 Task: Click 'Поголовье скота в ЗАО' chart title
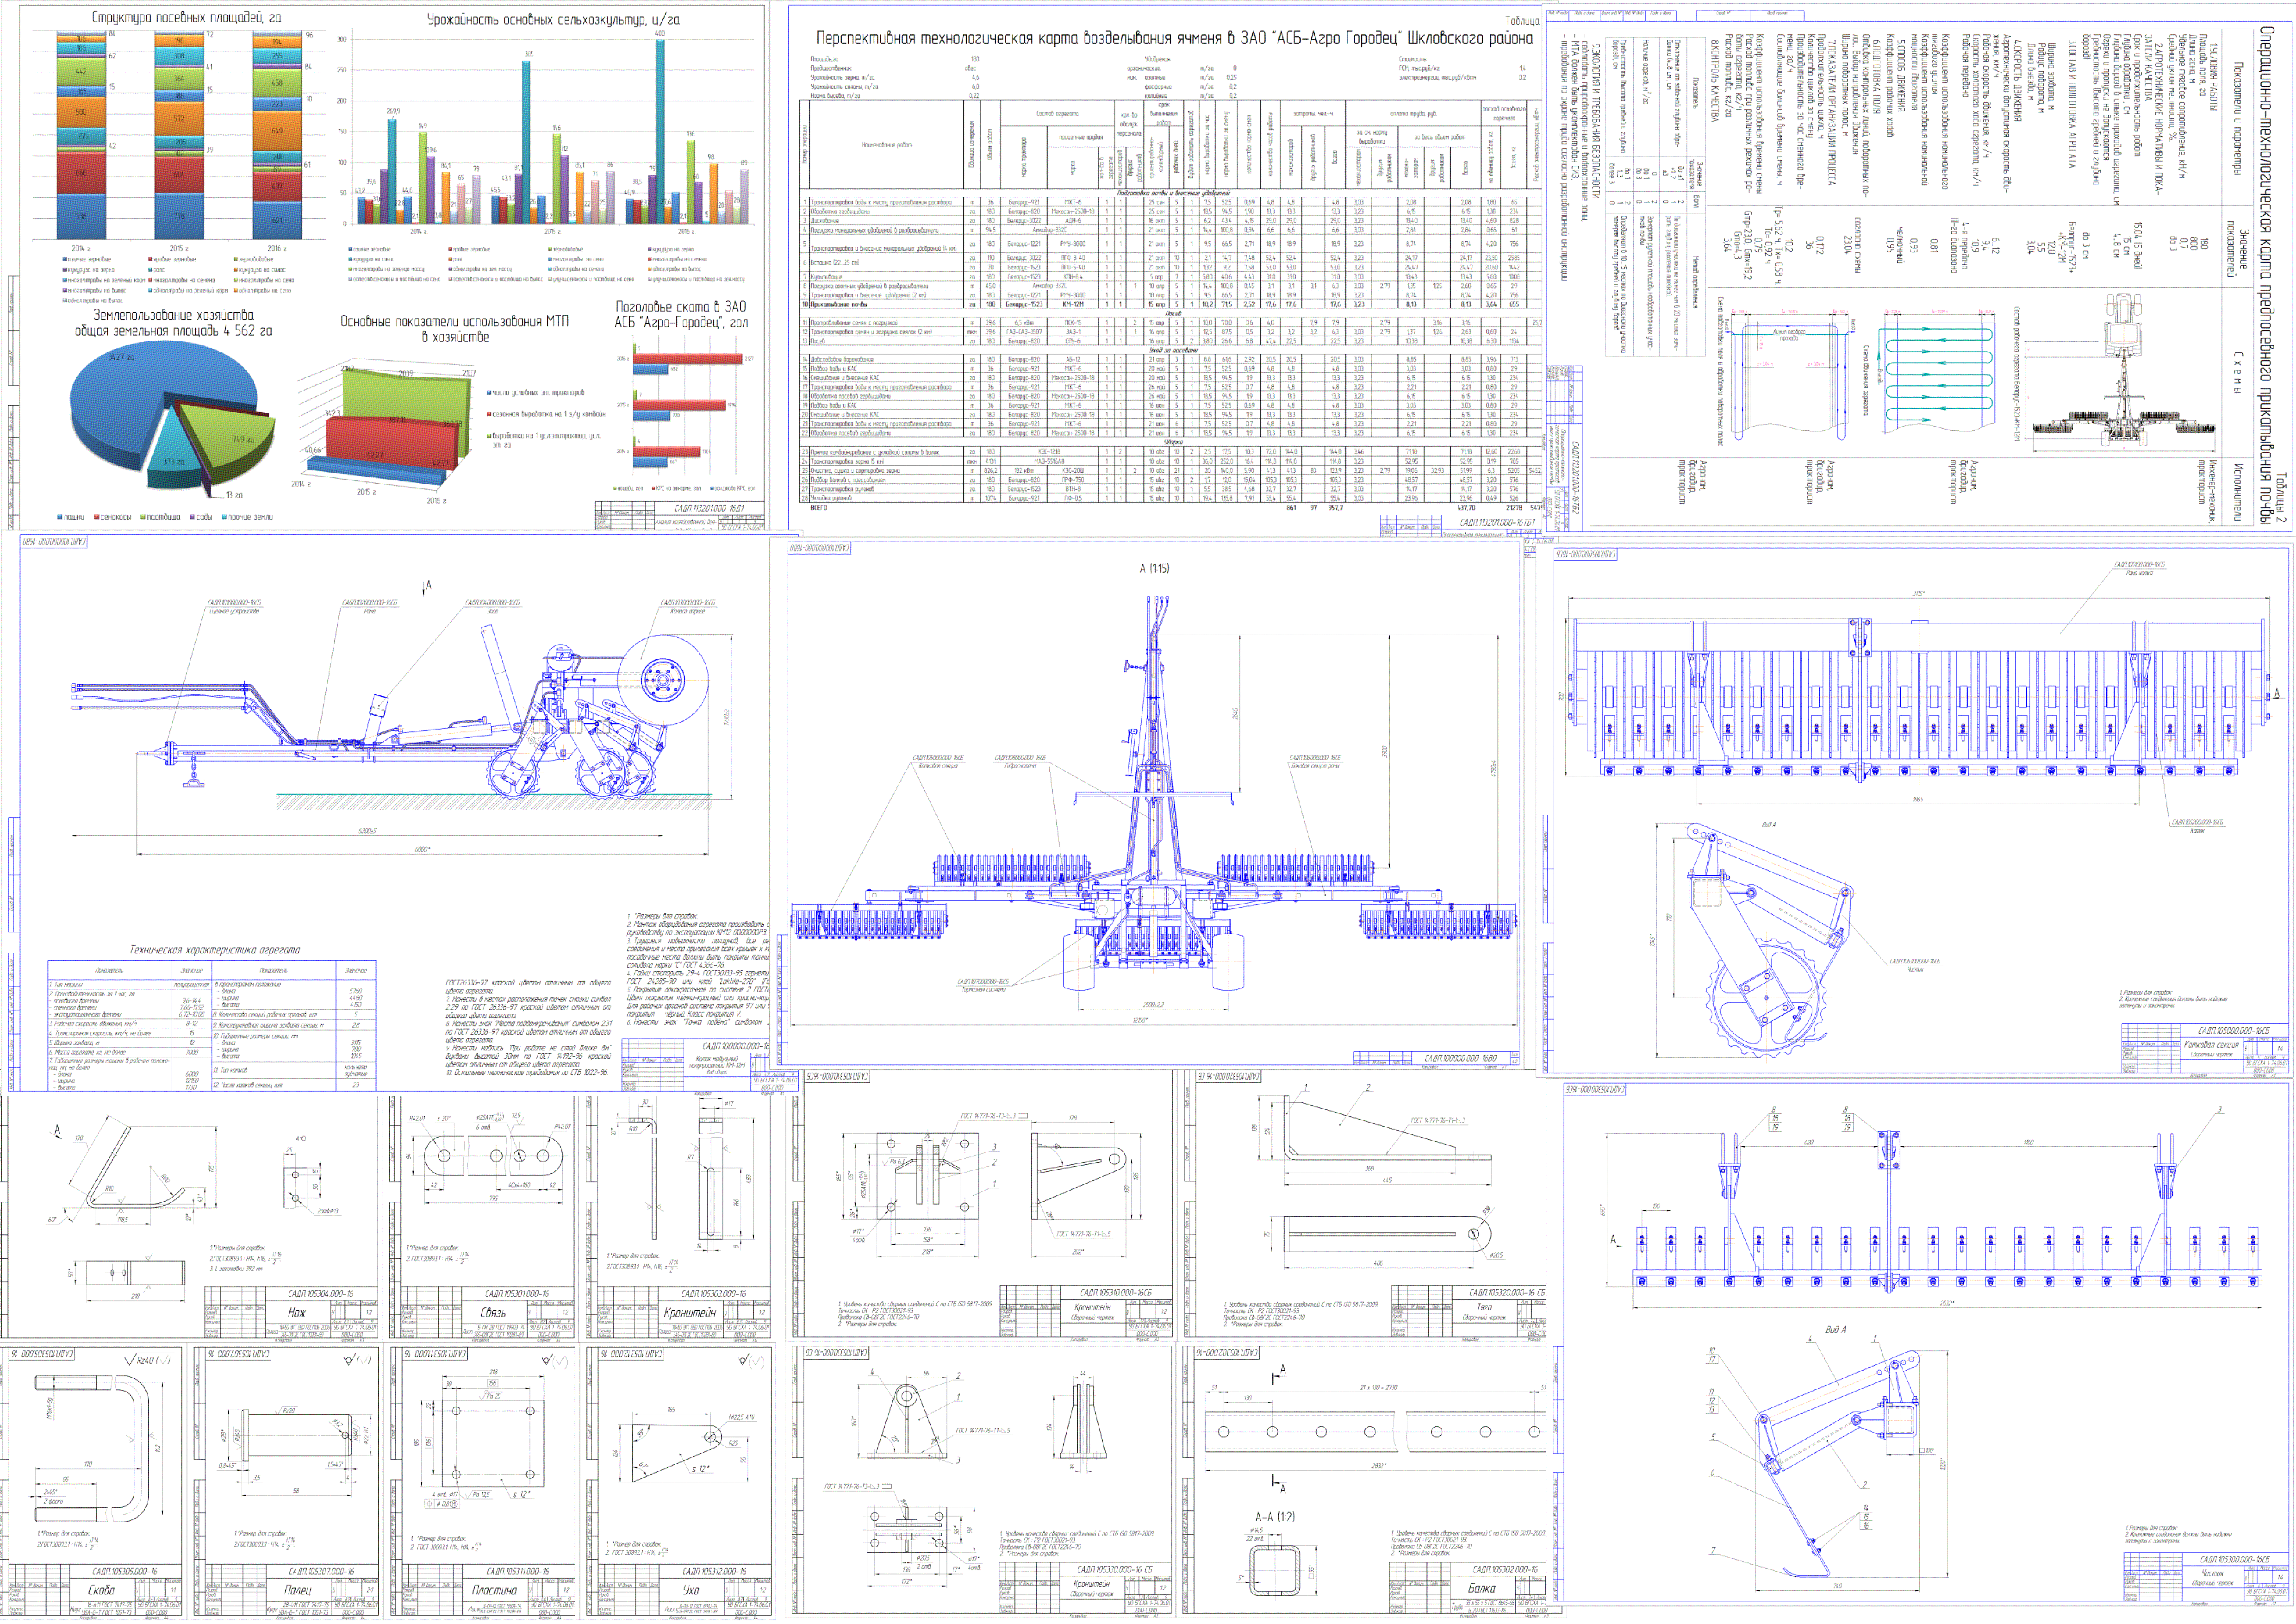(681, 307)
